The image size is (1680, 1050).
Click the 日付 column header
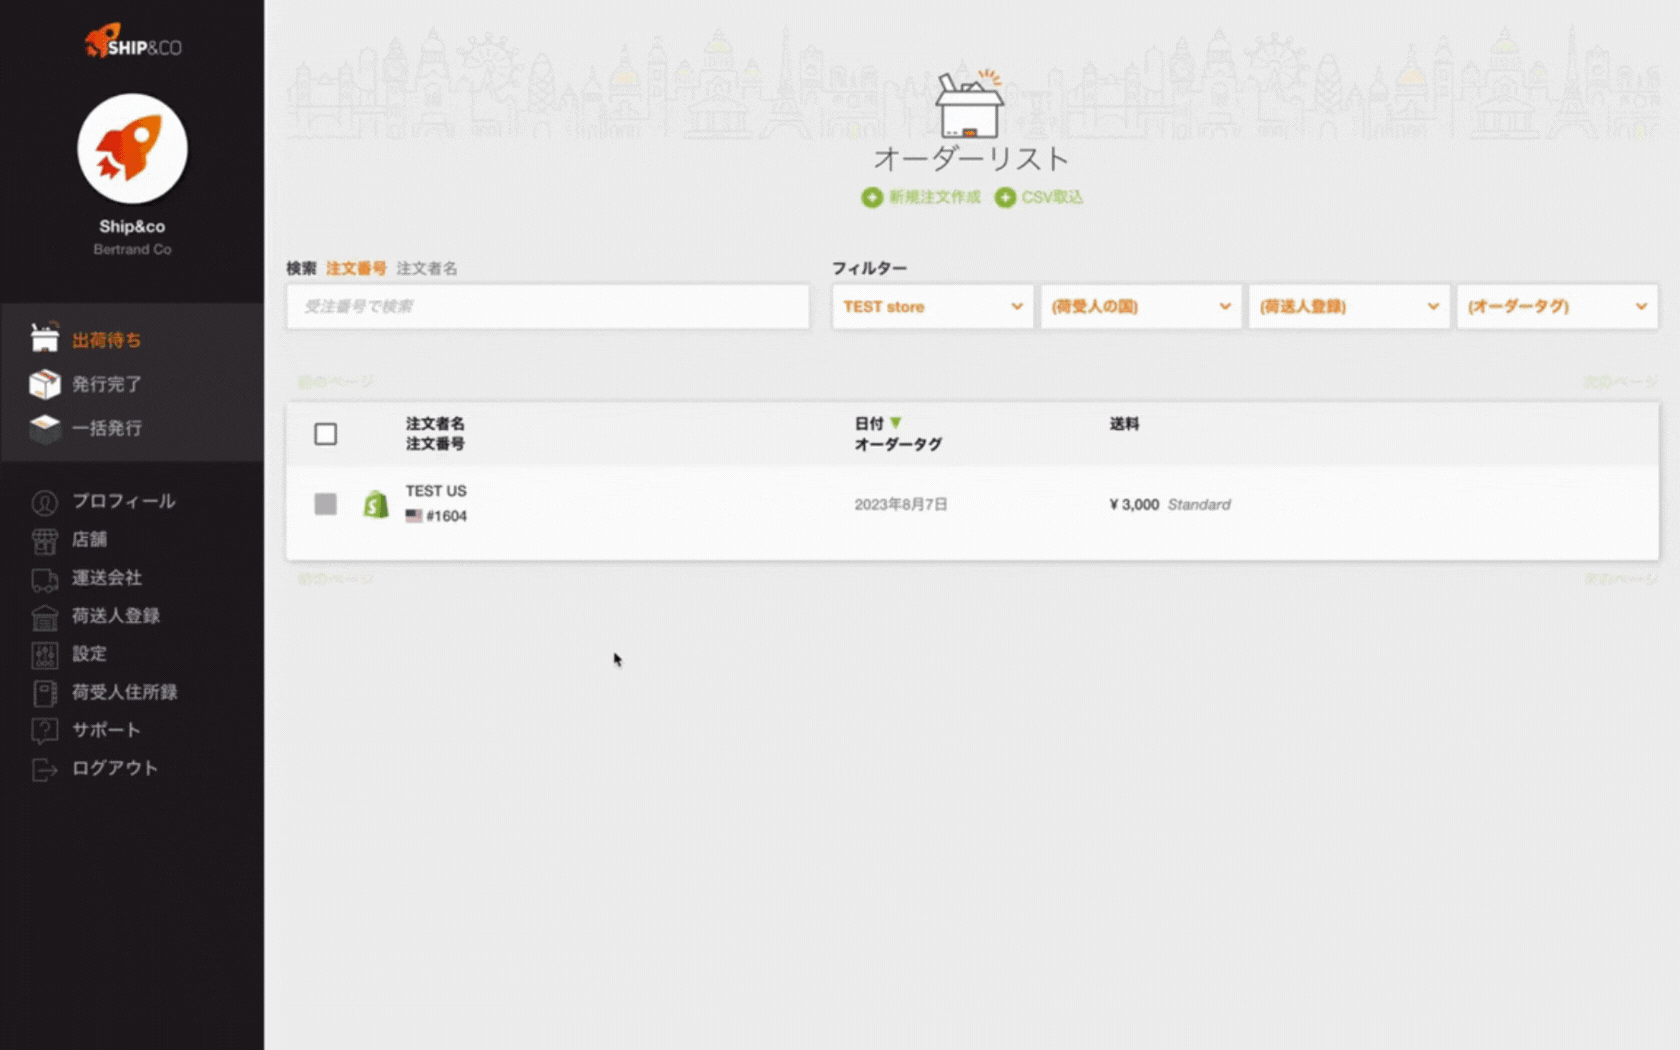pos(869,423)
